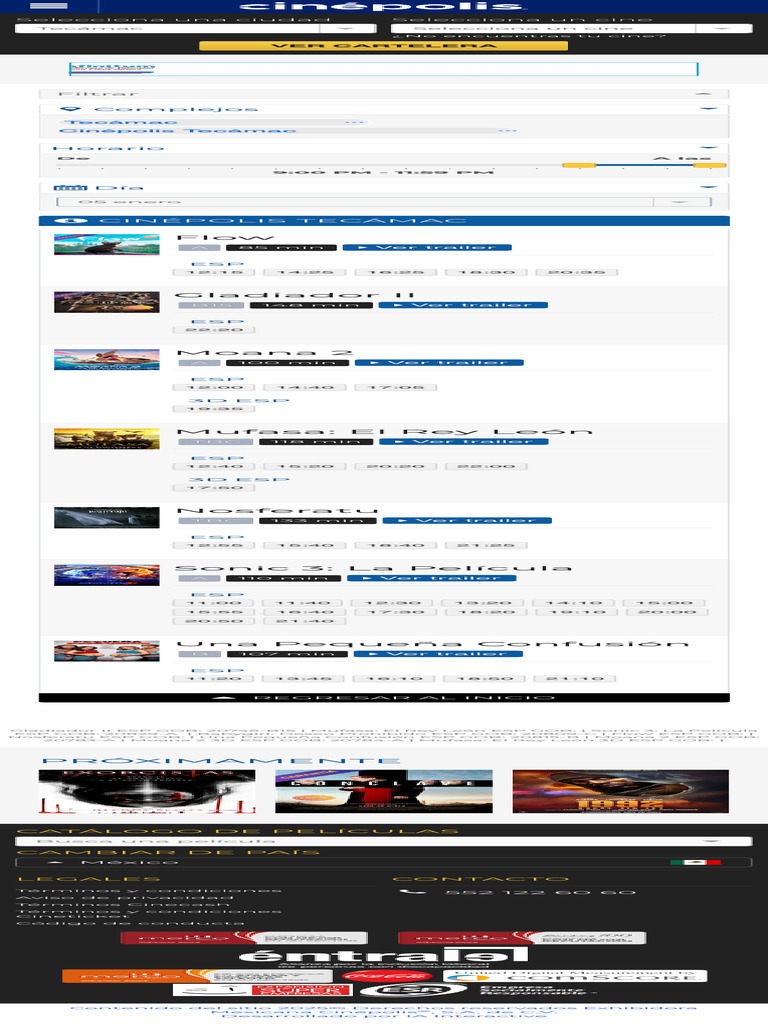Click the phone icon under Contacto
Screen dimensions: 768x1024
click(x=413, y=891)
